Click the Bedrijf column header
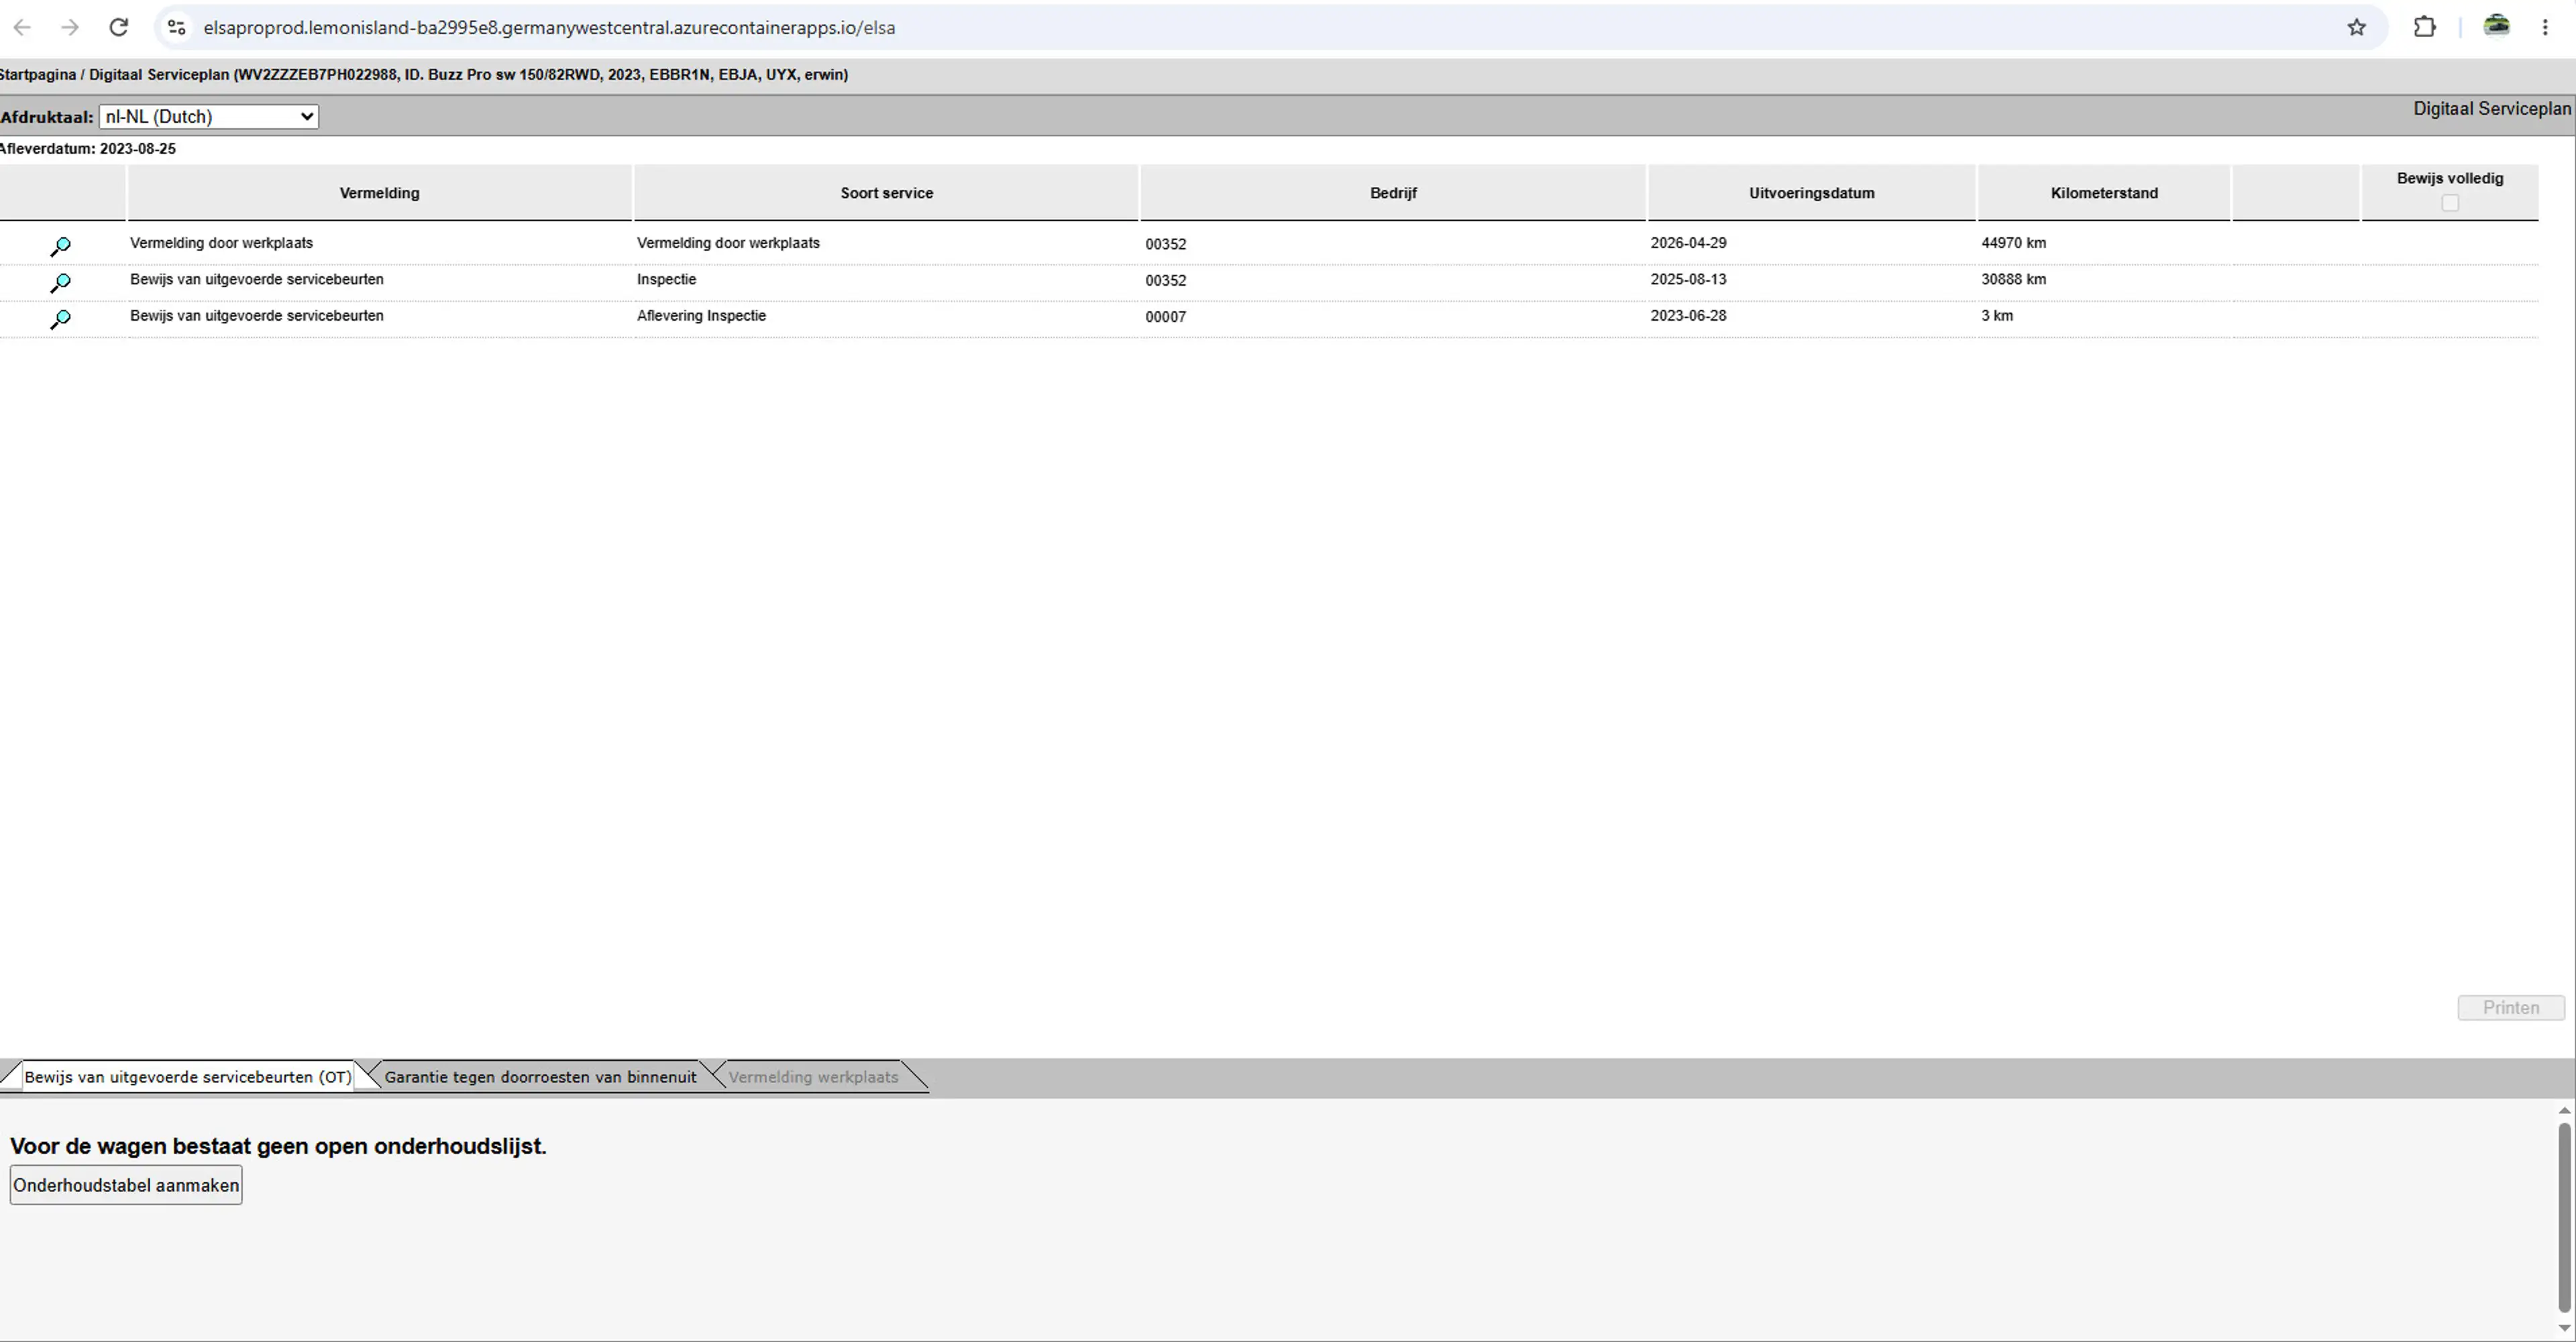This screenshot has height=1342, width=2576. pos(1393,193)
